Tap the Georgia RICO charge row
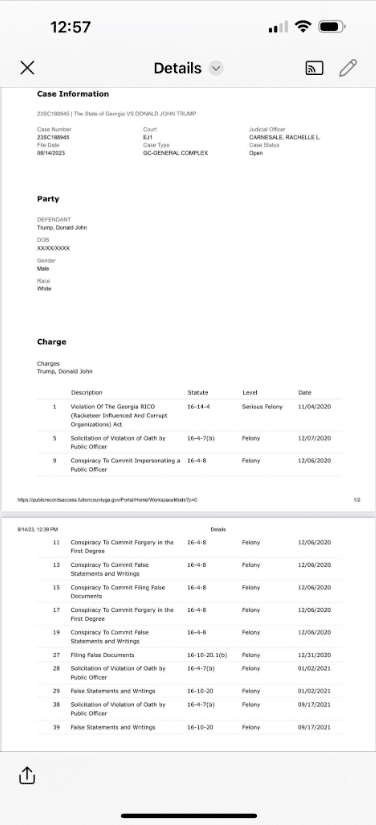 click(x=189, y=415)
